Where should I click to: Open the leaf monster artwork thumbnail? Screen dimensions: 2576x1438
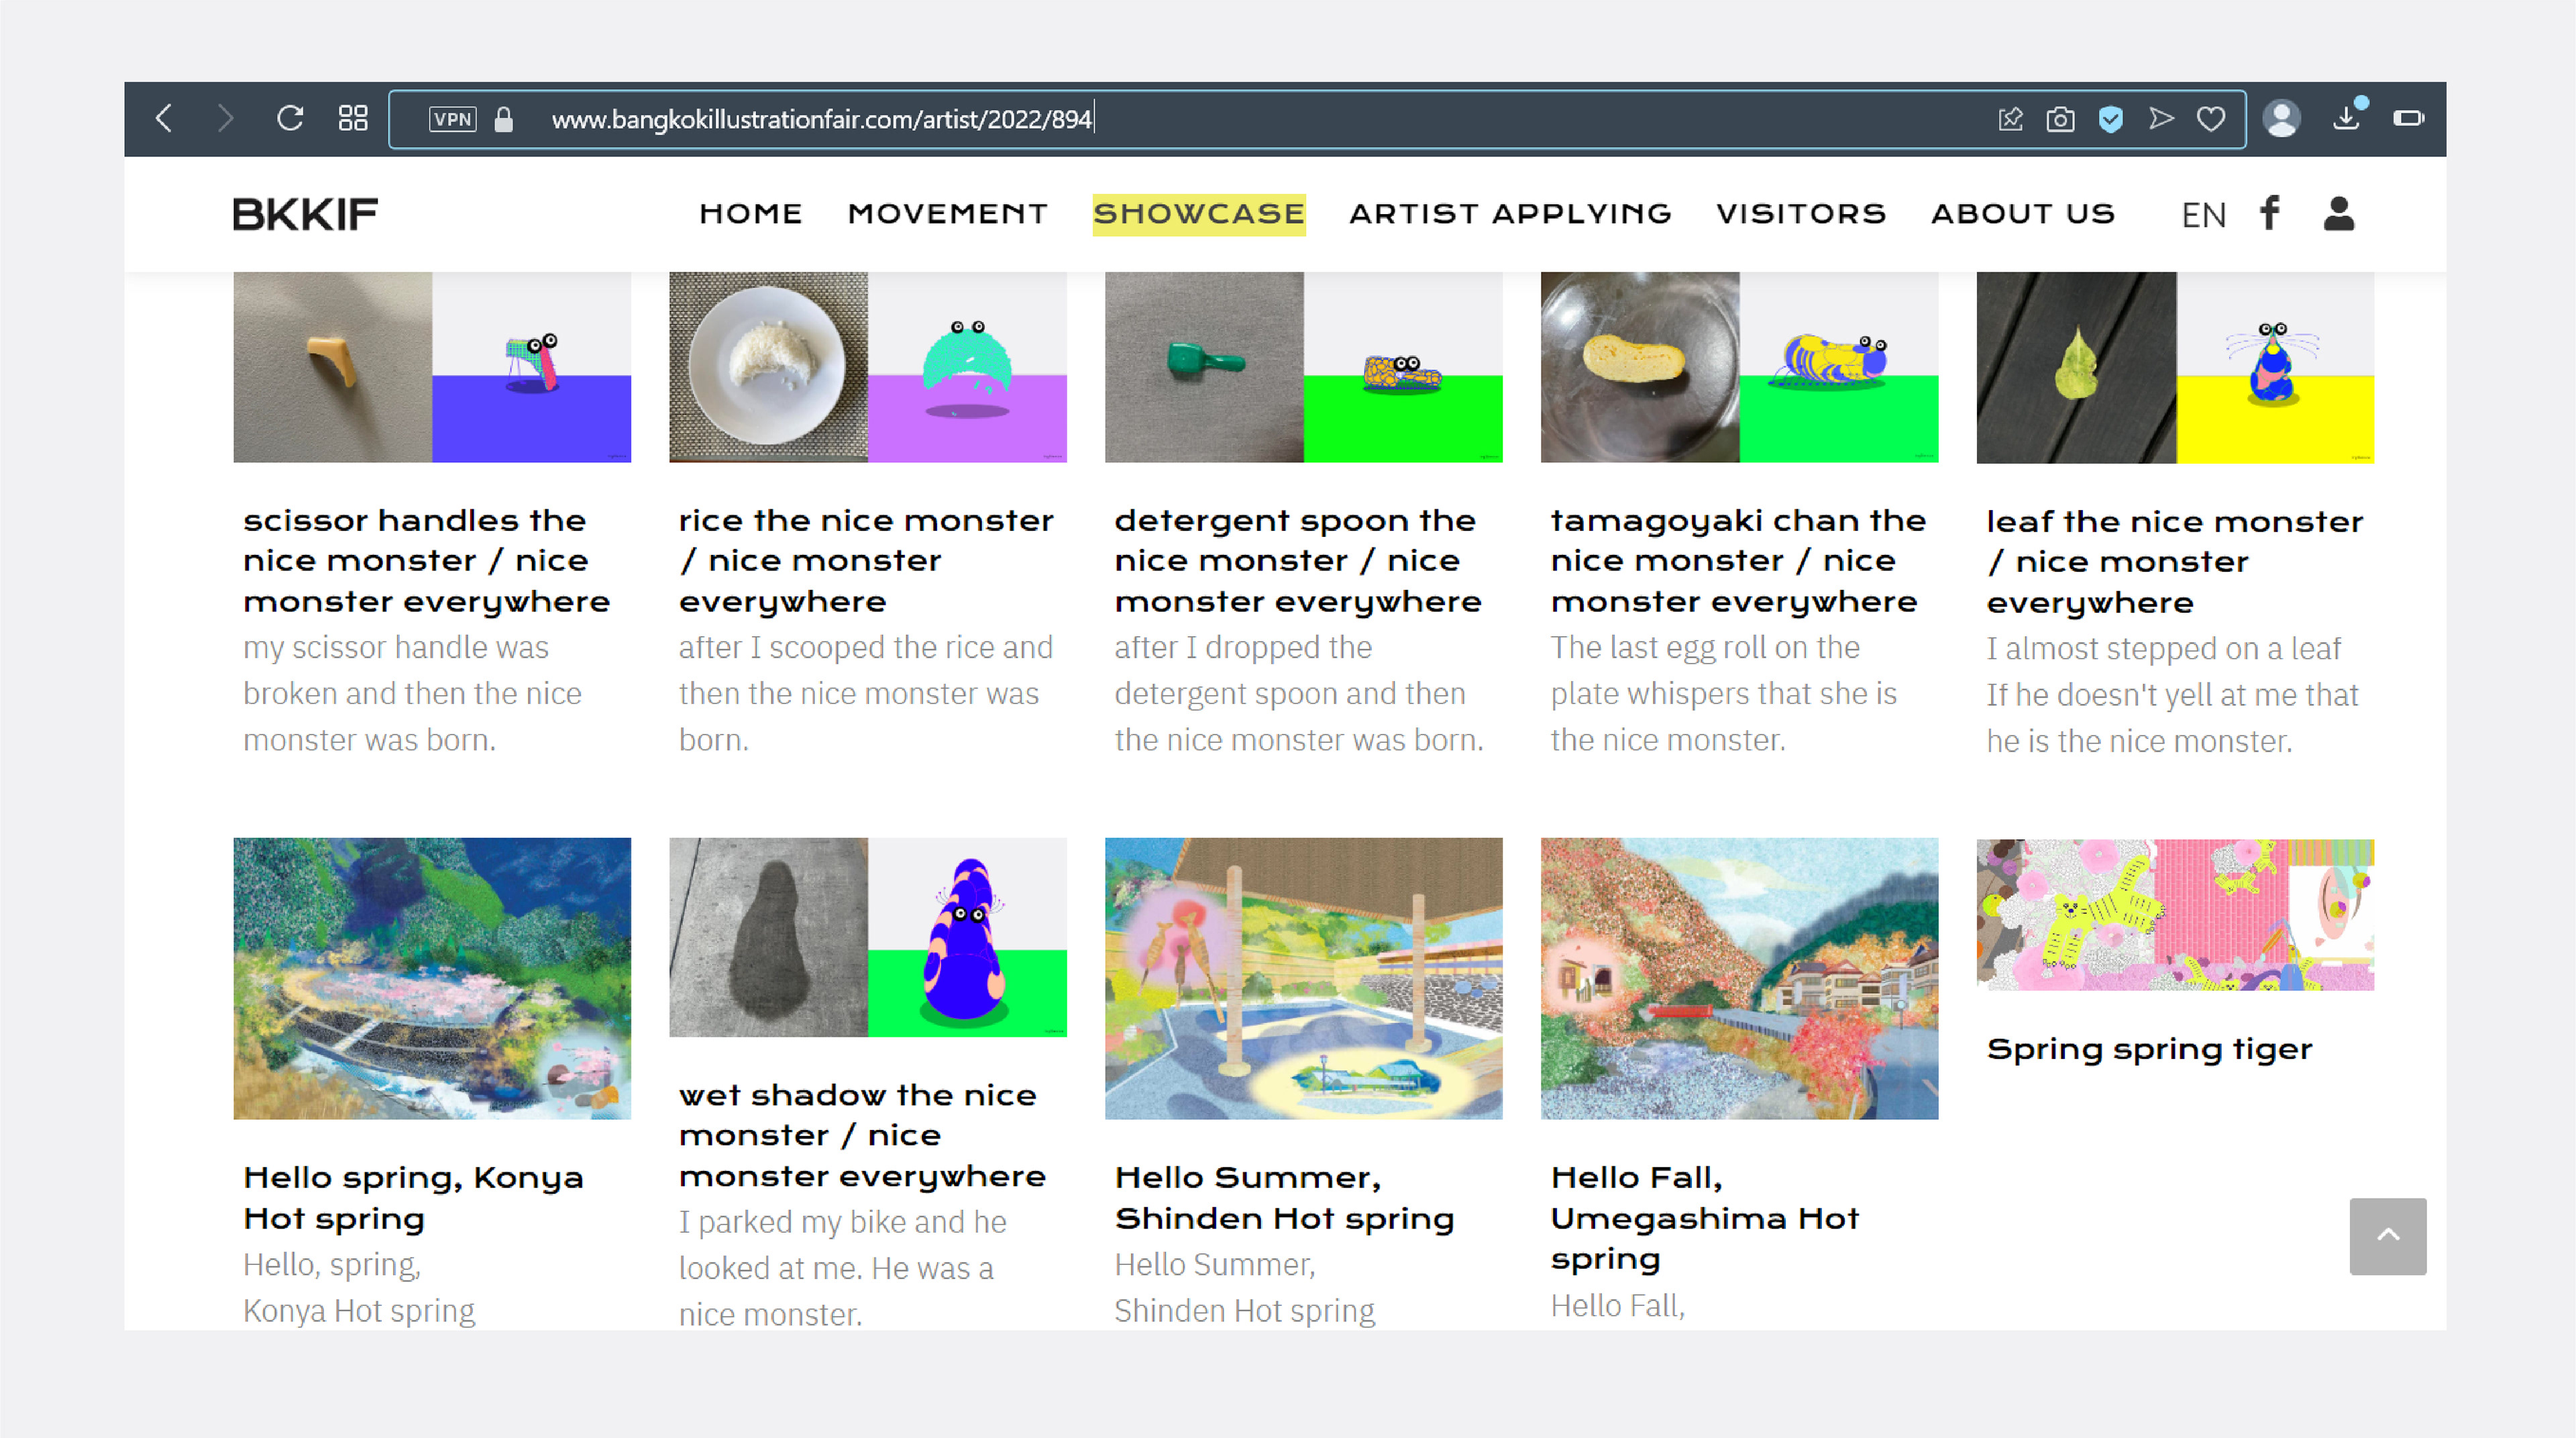(2175, 367)
